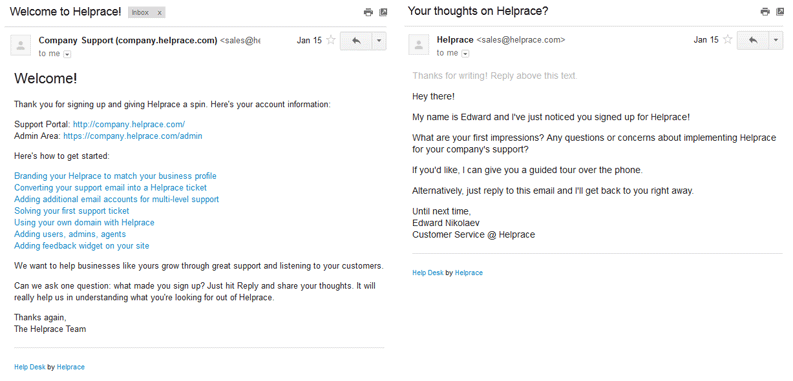Viewport: 793px width, 381px height.
Task: Open Adding additional email accounts link
Action: pyautogui.click(x=116, y=199)
